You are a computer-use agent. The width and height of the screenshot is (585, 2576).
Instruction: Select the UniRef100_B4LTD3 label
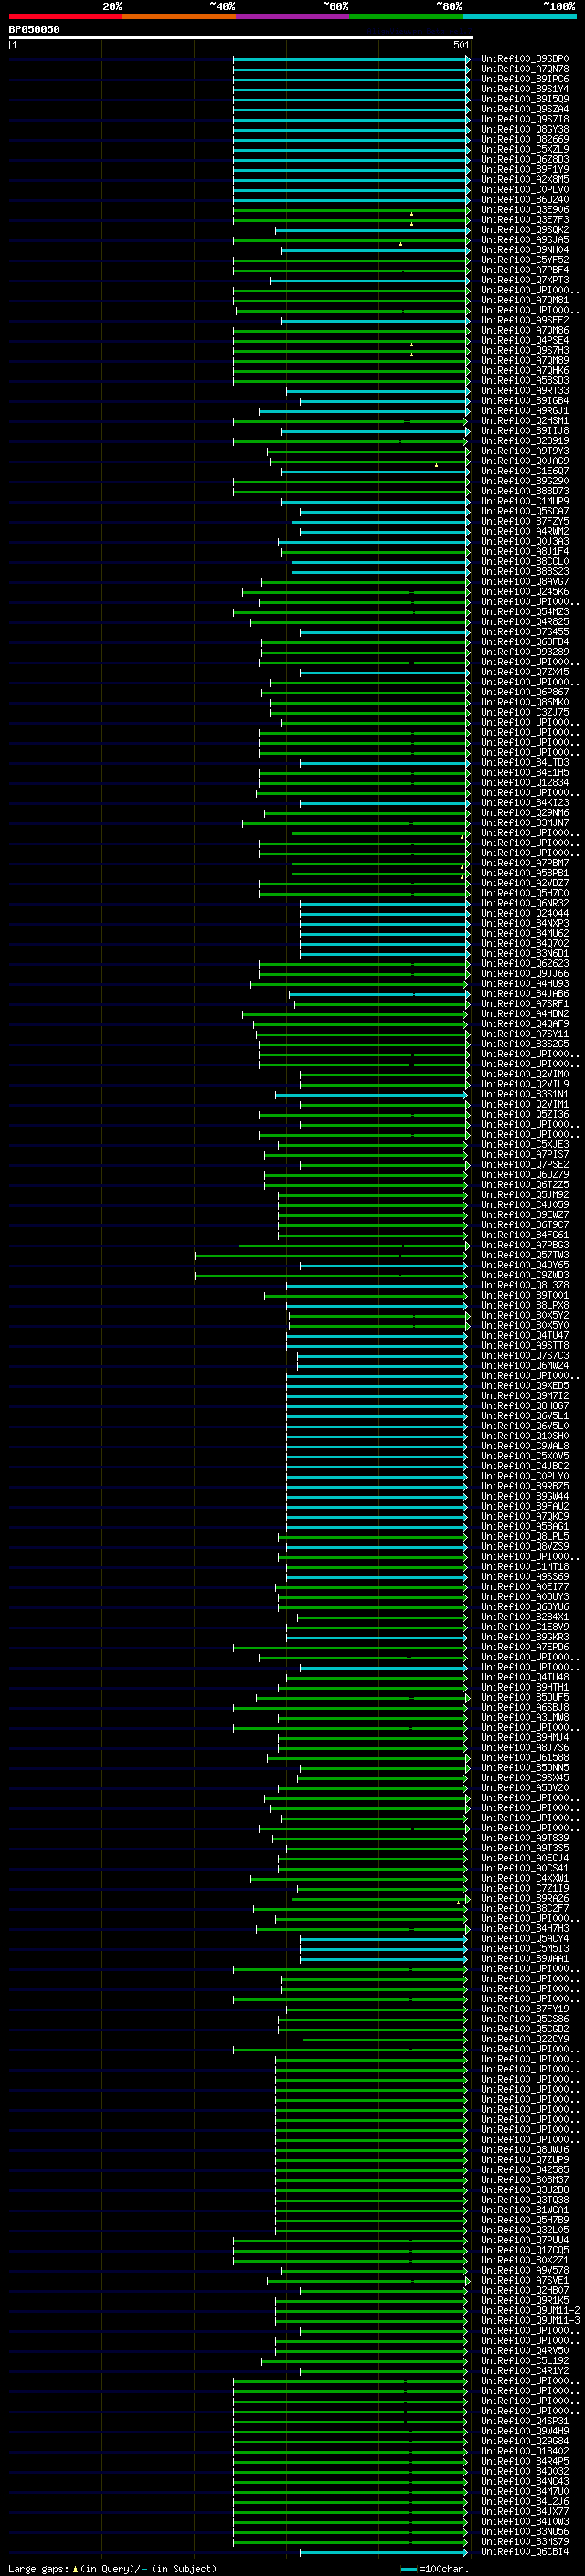524,762
